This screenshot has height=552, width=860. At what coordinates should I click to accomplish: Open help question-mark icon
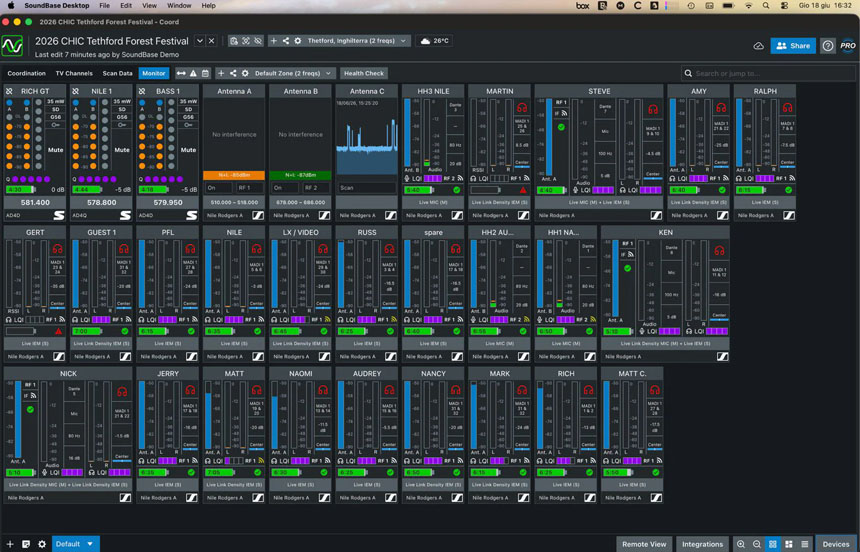coord(828,46)
